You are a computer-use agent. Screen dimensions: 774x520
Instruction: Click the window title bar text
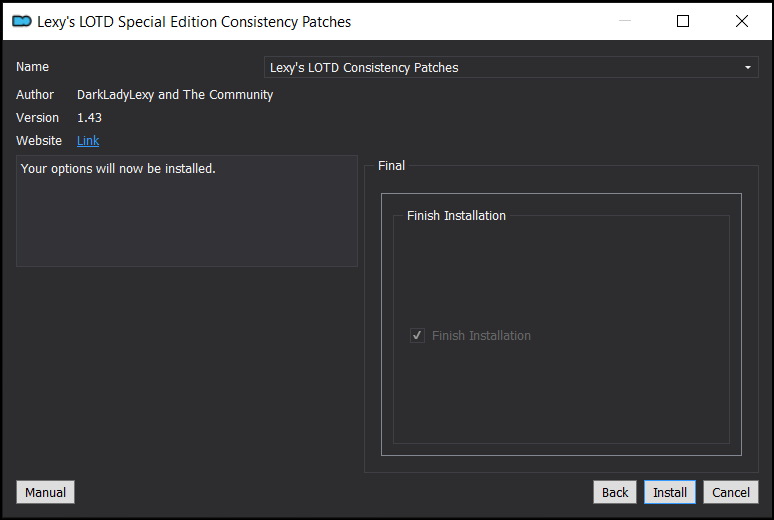pos(194,22)
